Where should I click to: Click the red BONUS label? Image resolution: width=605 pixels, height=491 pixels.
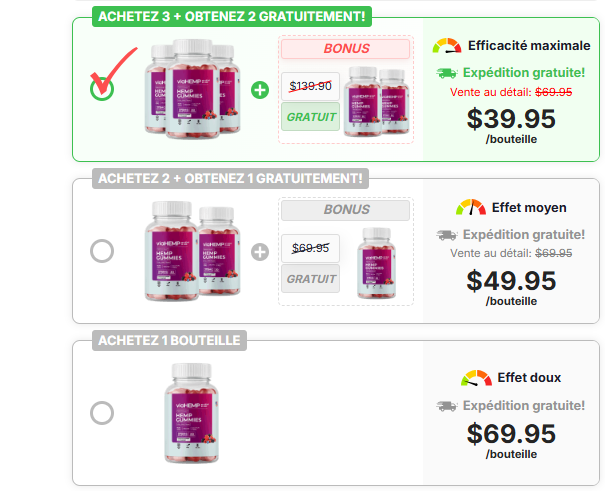click(345, 49)
